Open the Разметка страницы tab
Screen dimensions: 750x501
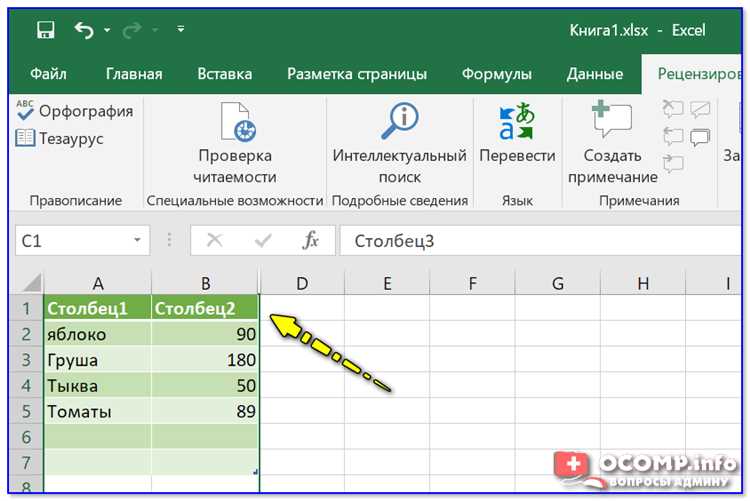(357, 74)
